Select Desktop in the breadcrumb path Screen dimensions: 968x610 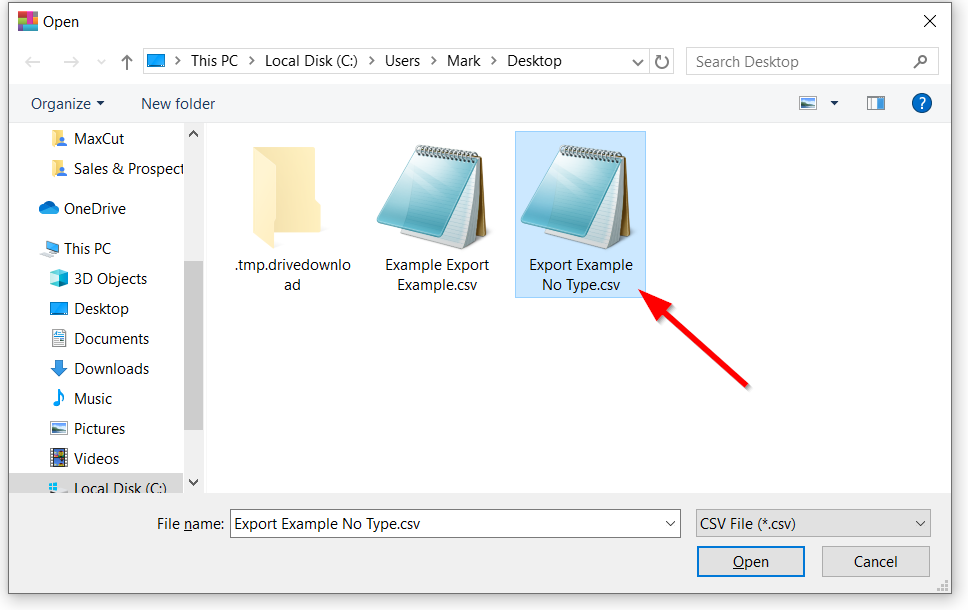coord(535,61)
